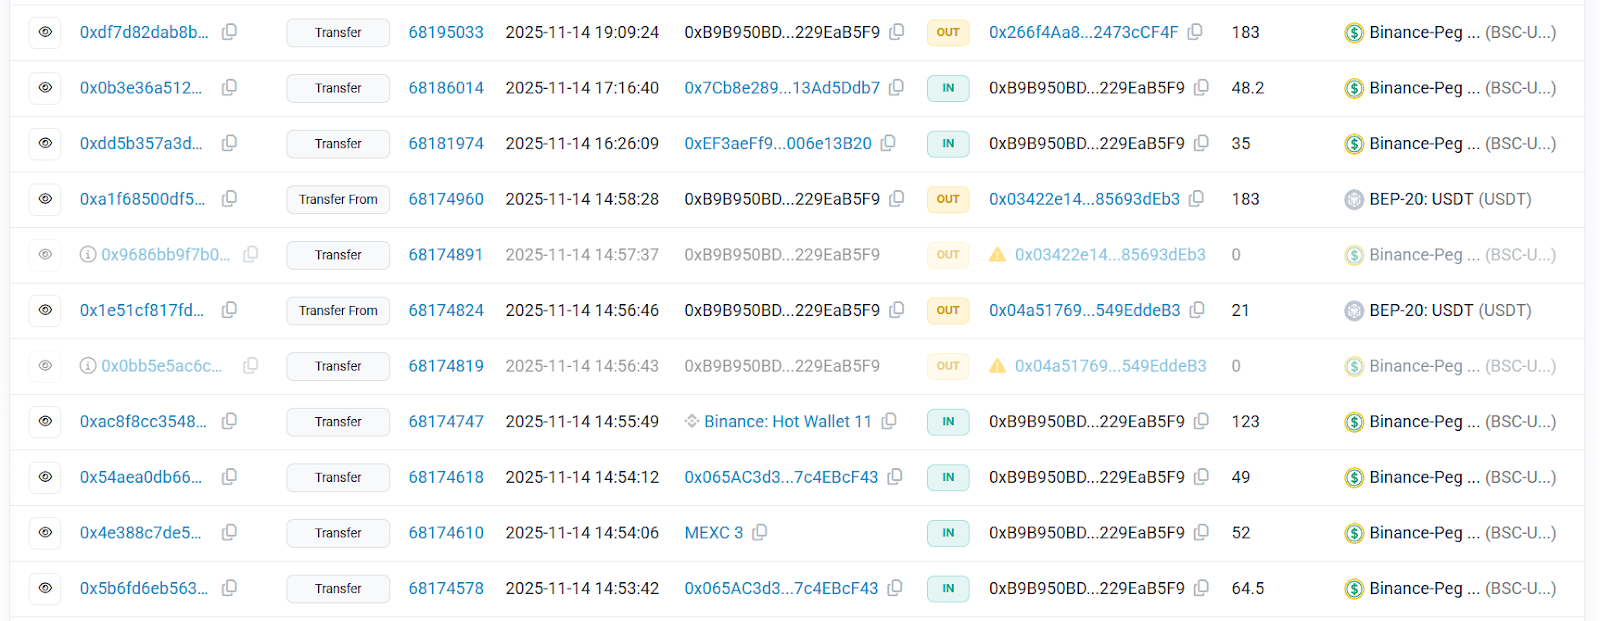1600x621 pixels.
Task: Click warning icon beside 0x03422e14 address
Action: tap(997, 255)
